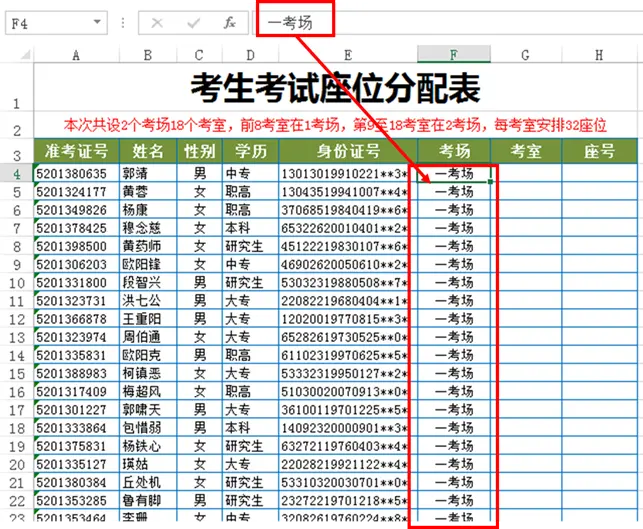Select row 1 header

click(x=16, y=87)
